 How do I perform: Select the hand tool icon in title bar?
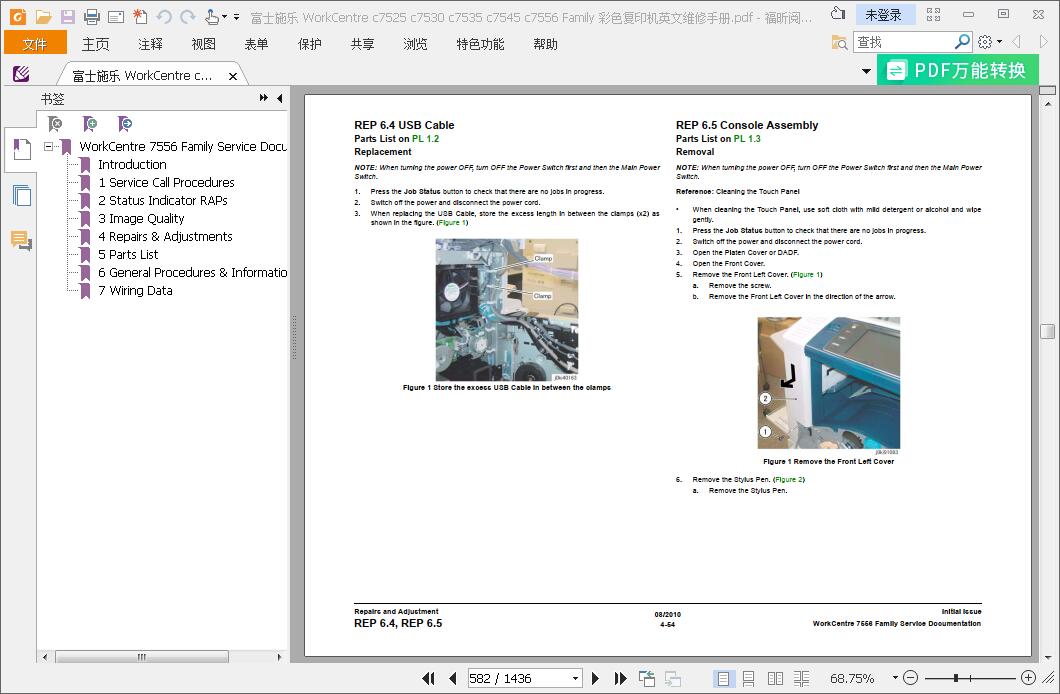coord(212,16)
